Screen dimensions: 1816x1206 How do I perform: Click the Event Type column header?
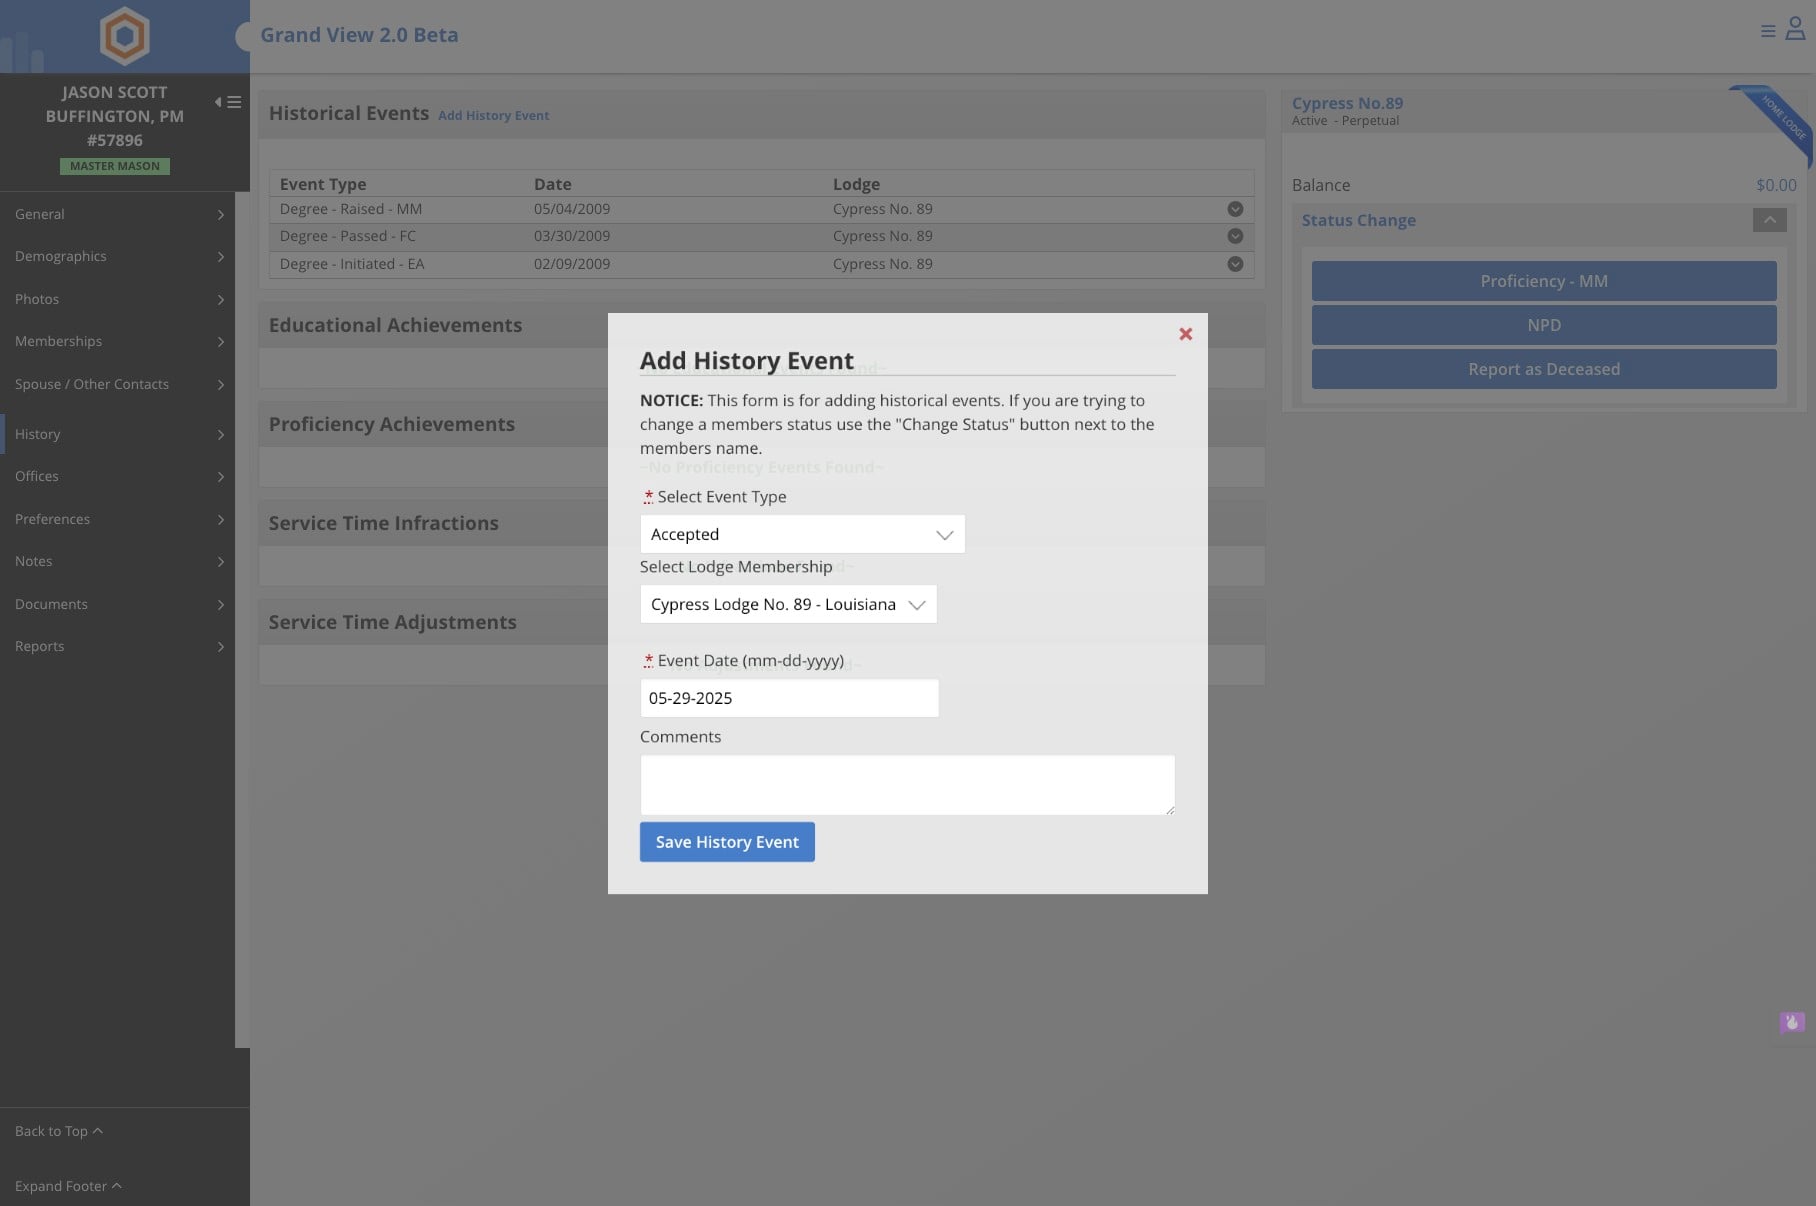tap(323, 184)
